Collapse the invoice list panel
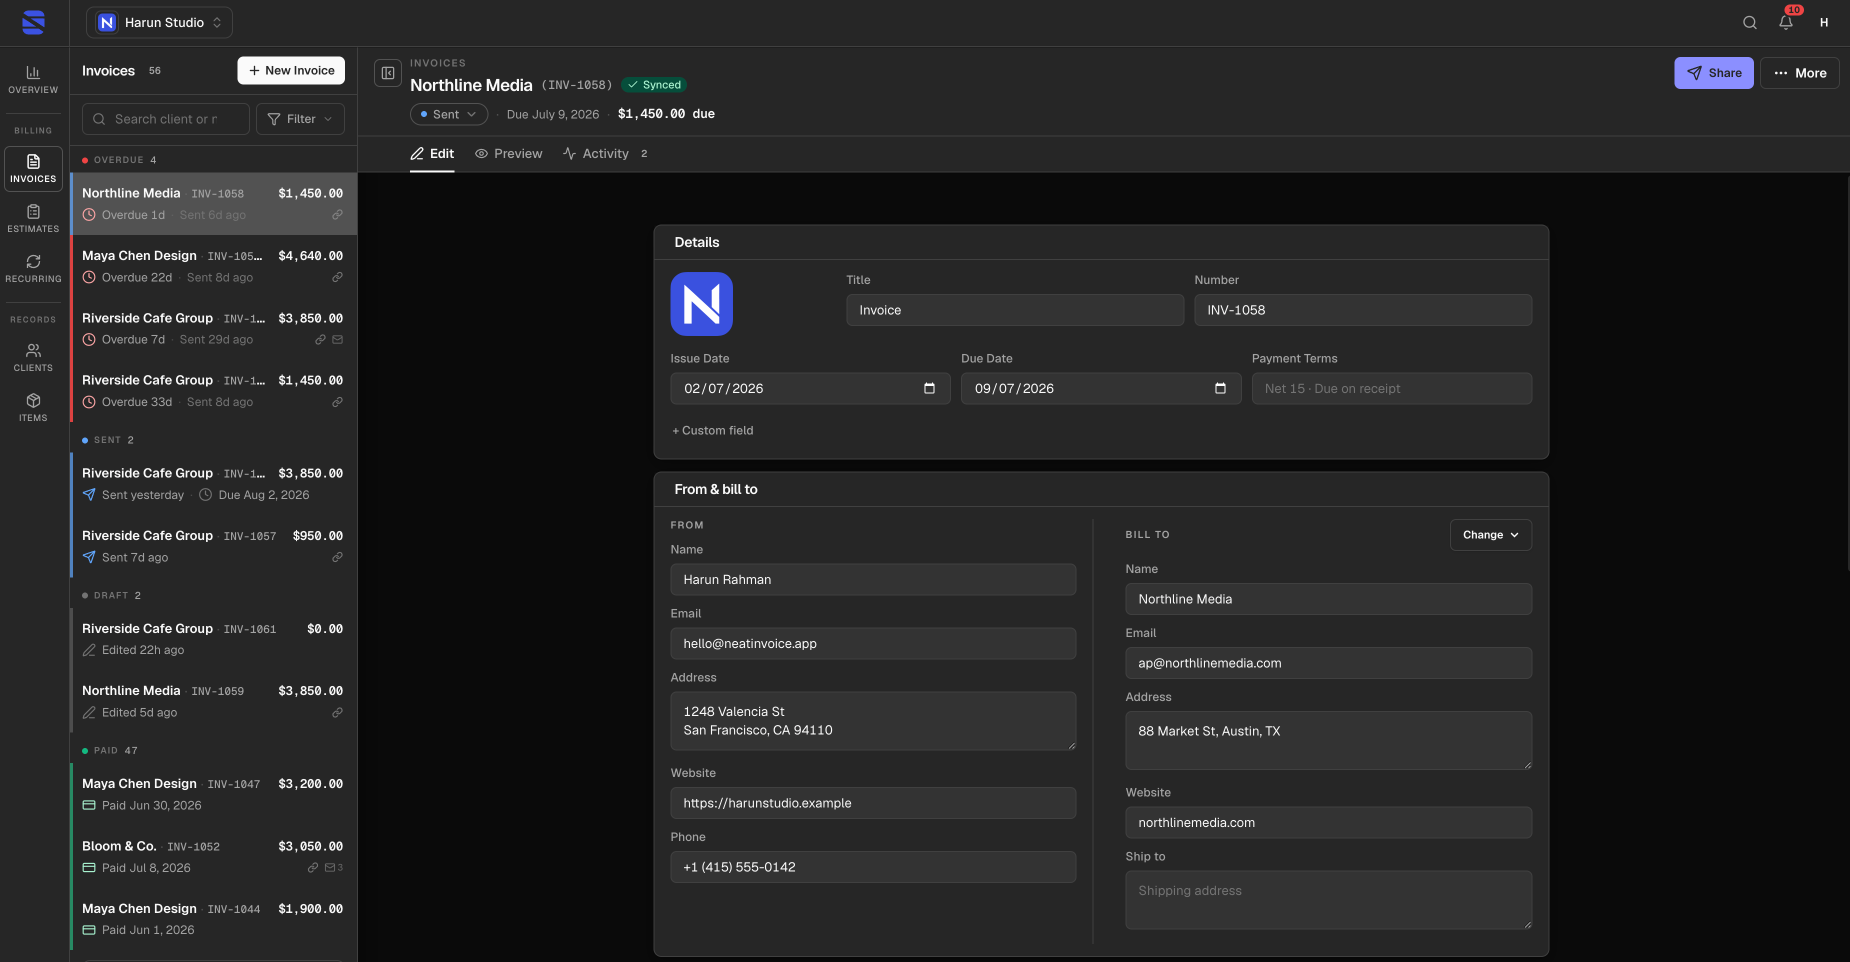The height and width of the screenshot is (962, 1850). [388, 73]
